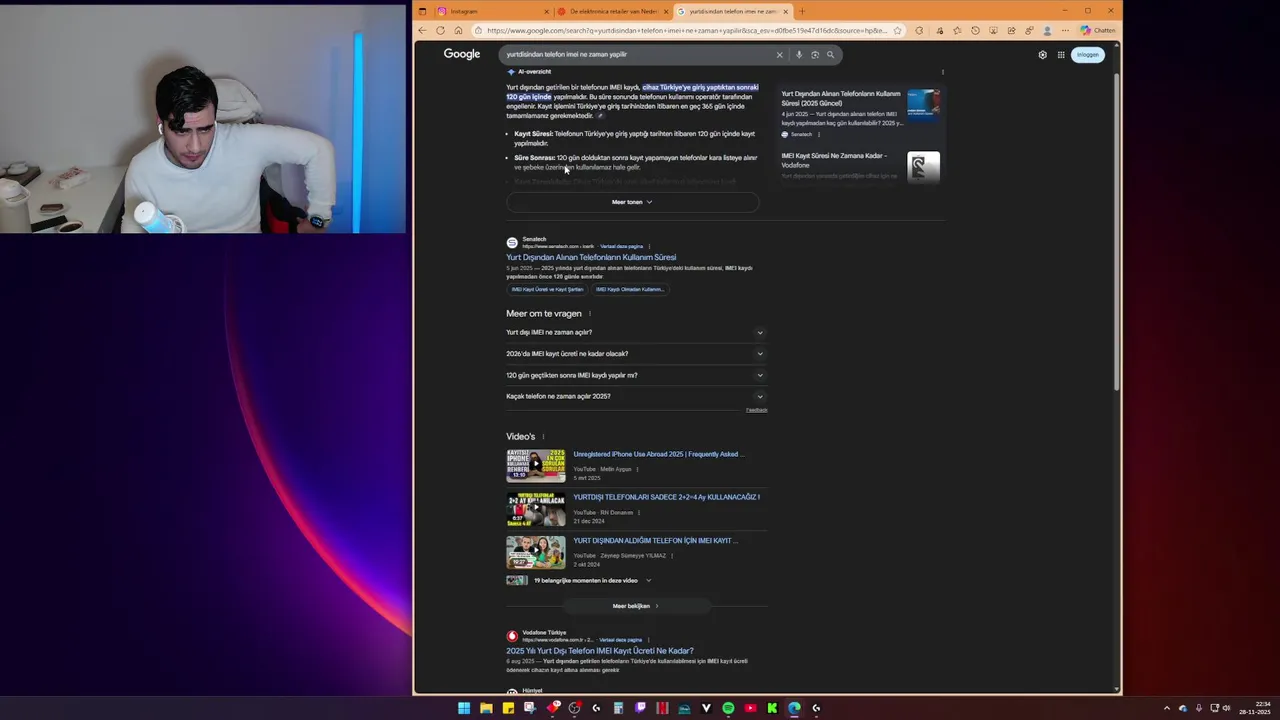The width and height of the screenshot is (1280, 720).
Task: Open info dots beside 'Meer om te vragen'
Action: pos(590,314)
